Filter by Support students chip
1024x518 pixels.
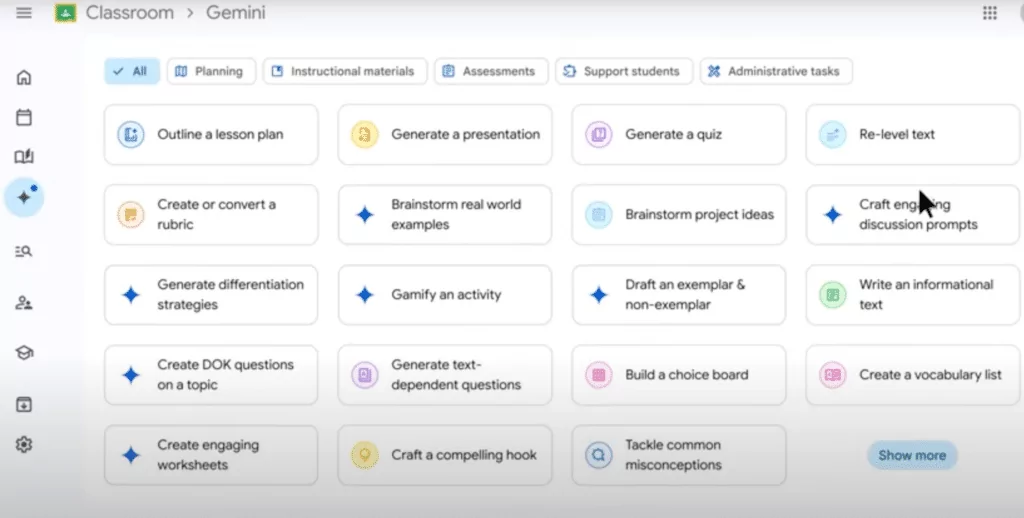pyautogui.click(x=624, y=71)
